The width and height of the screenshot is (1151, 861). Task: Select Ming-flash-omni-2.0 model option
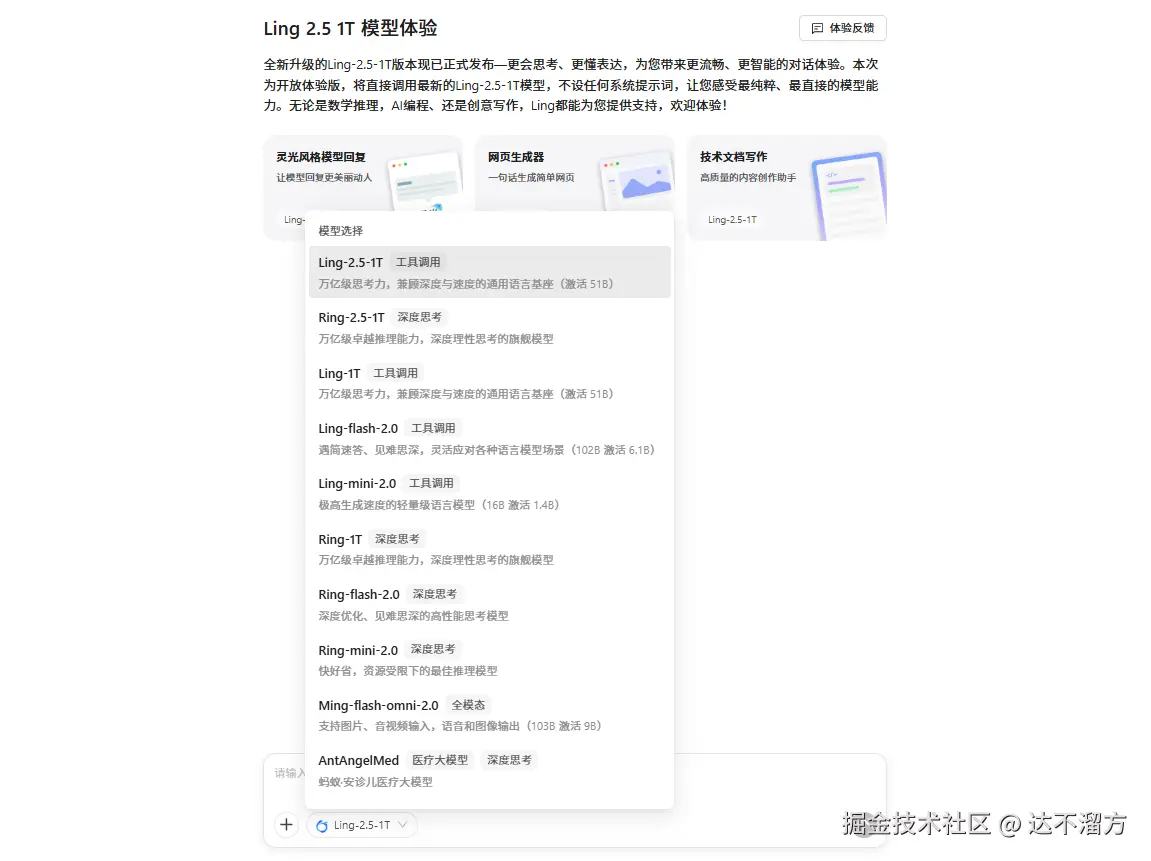click(x=490, y=715)
